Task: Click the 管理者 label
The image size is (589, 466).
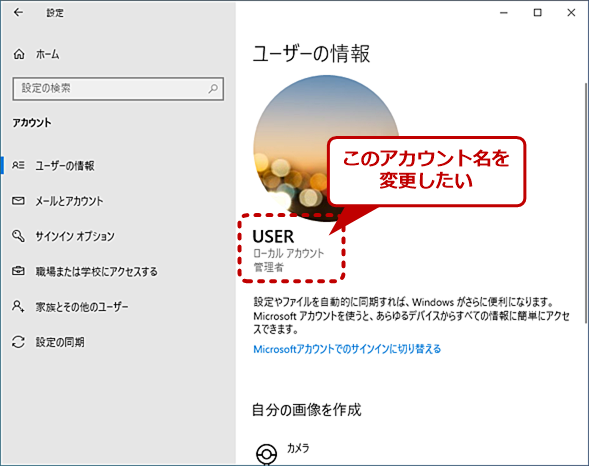Action: point(269,267)
